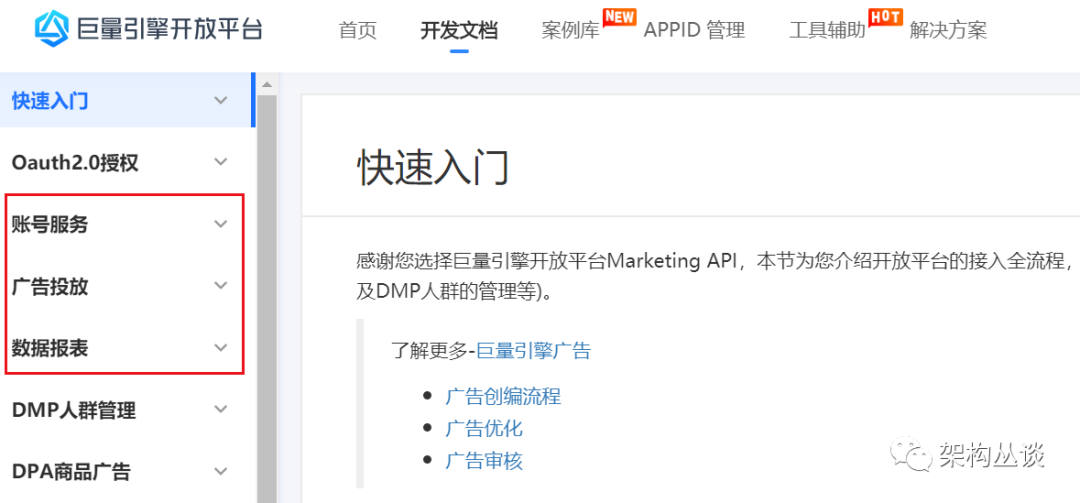Image resolution: width=1080 pixels, height=503 pixels.
Task: Click the 巨量引擎开放平台 logo icon
Action: click(52, 28)
